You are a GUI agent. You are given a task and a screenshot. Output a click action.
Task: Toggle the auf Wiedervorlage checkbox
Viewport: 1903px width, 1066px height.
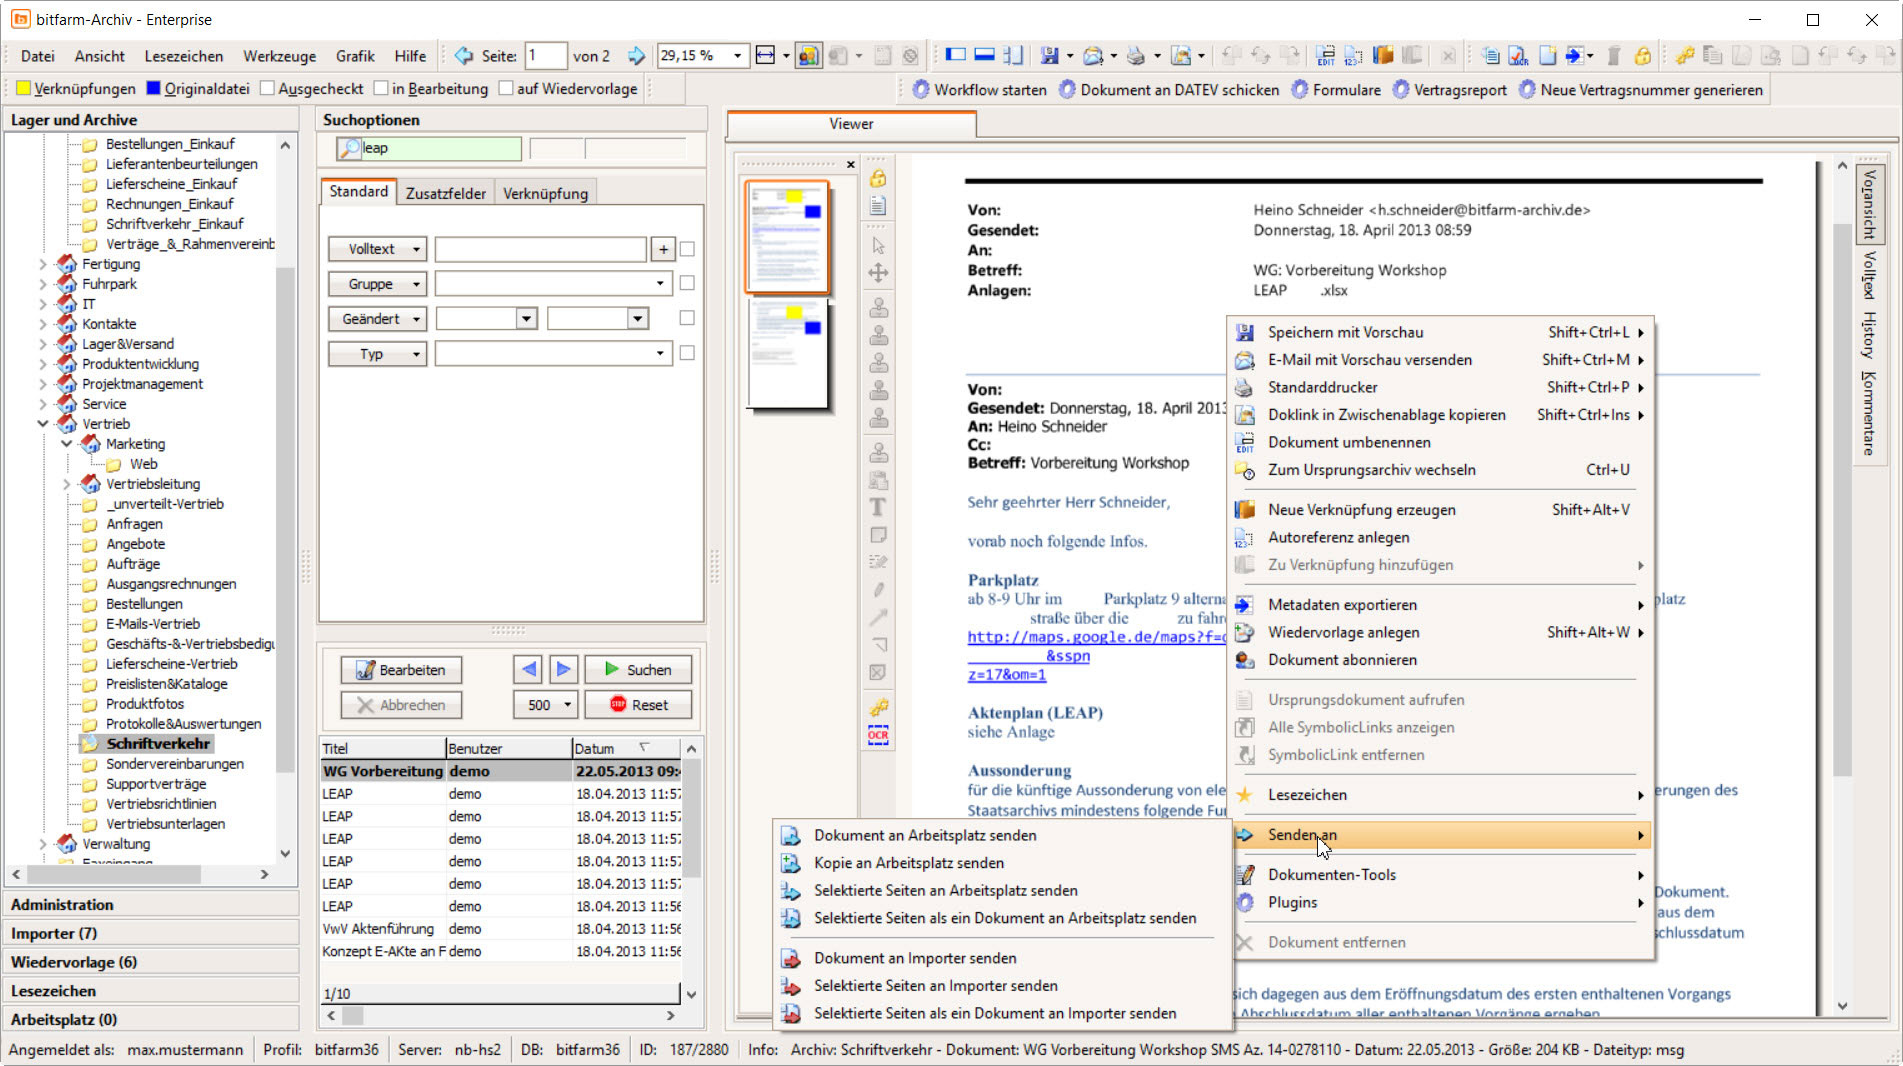coord(506,88)
